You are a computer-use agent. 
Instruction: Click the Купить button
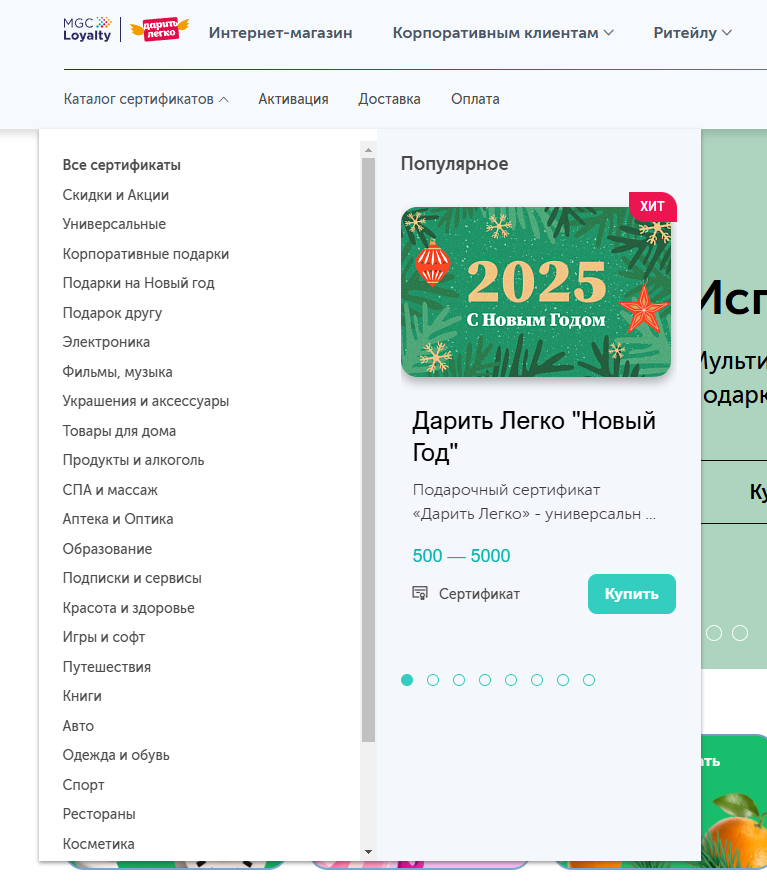[x=632, y=594]
